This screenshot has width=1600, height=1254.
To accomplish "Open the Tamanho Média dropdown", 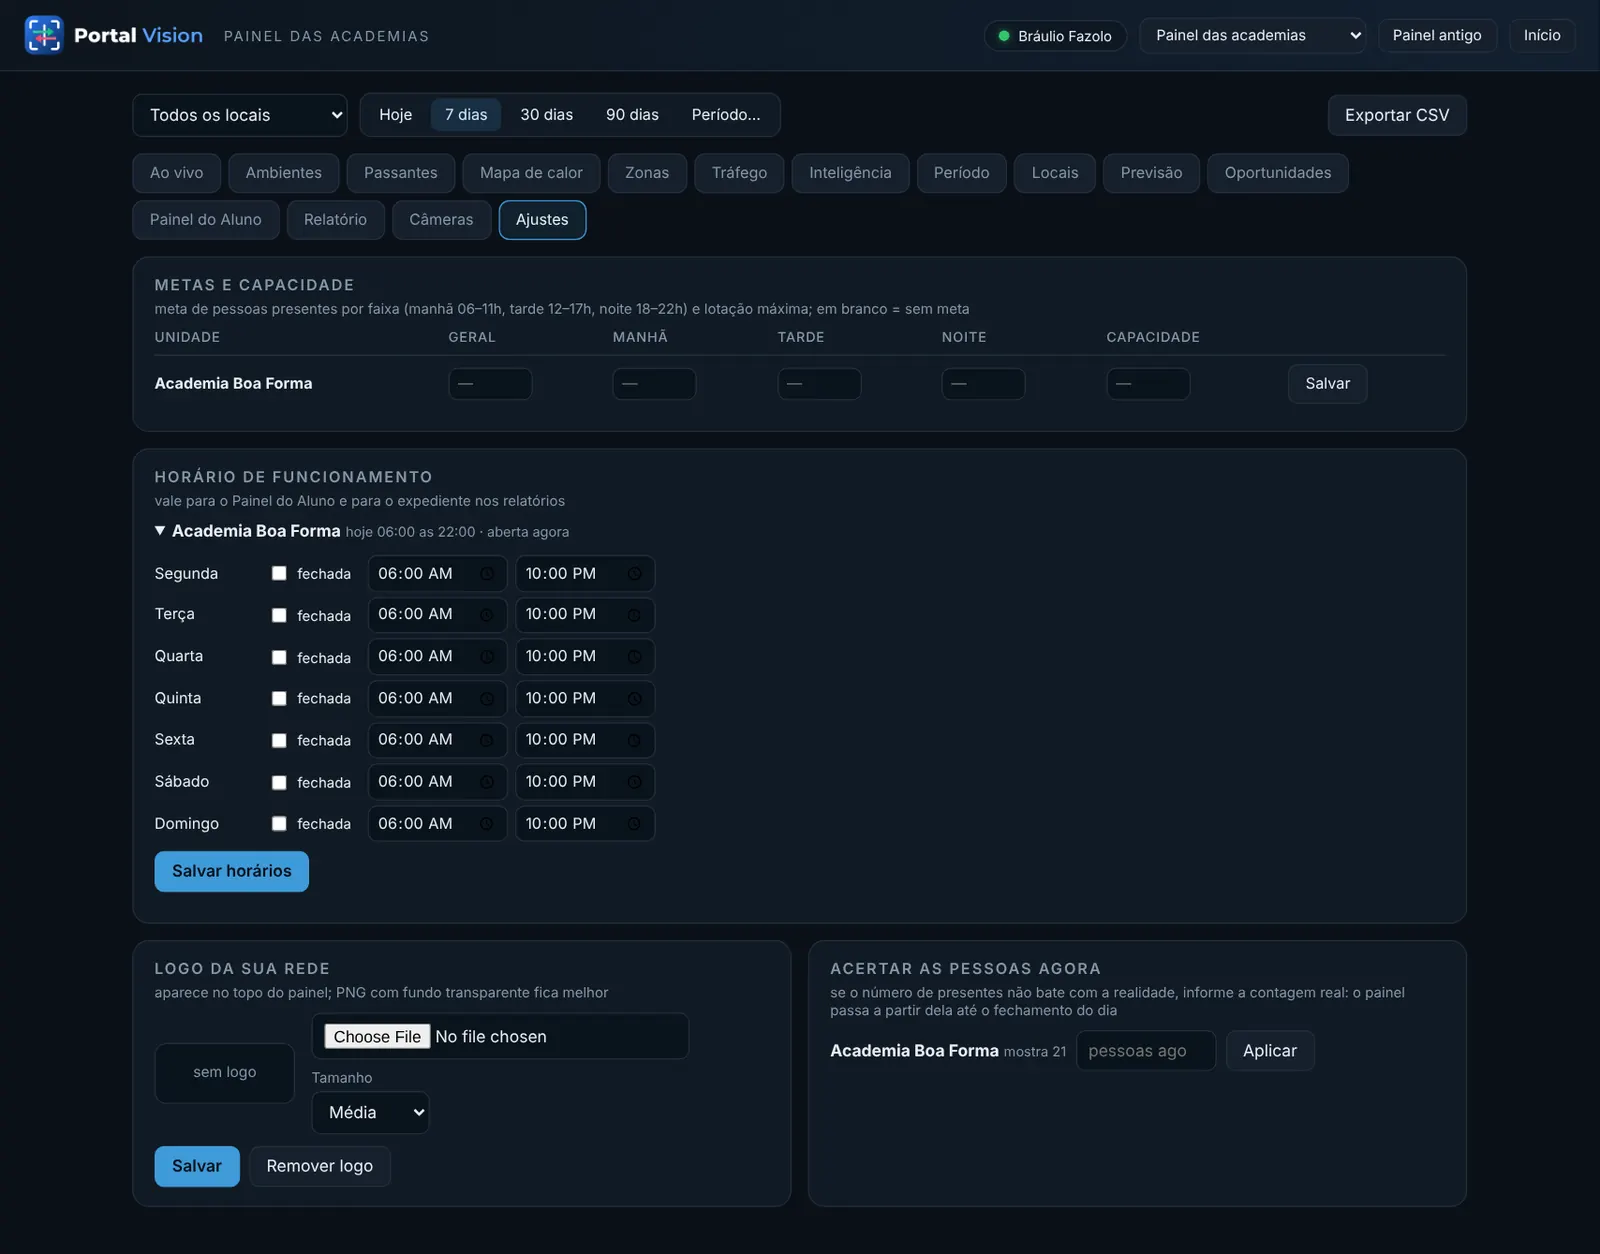I will pyautogui.click(x=370, y=1112).
